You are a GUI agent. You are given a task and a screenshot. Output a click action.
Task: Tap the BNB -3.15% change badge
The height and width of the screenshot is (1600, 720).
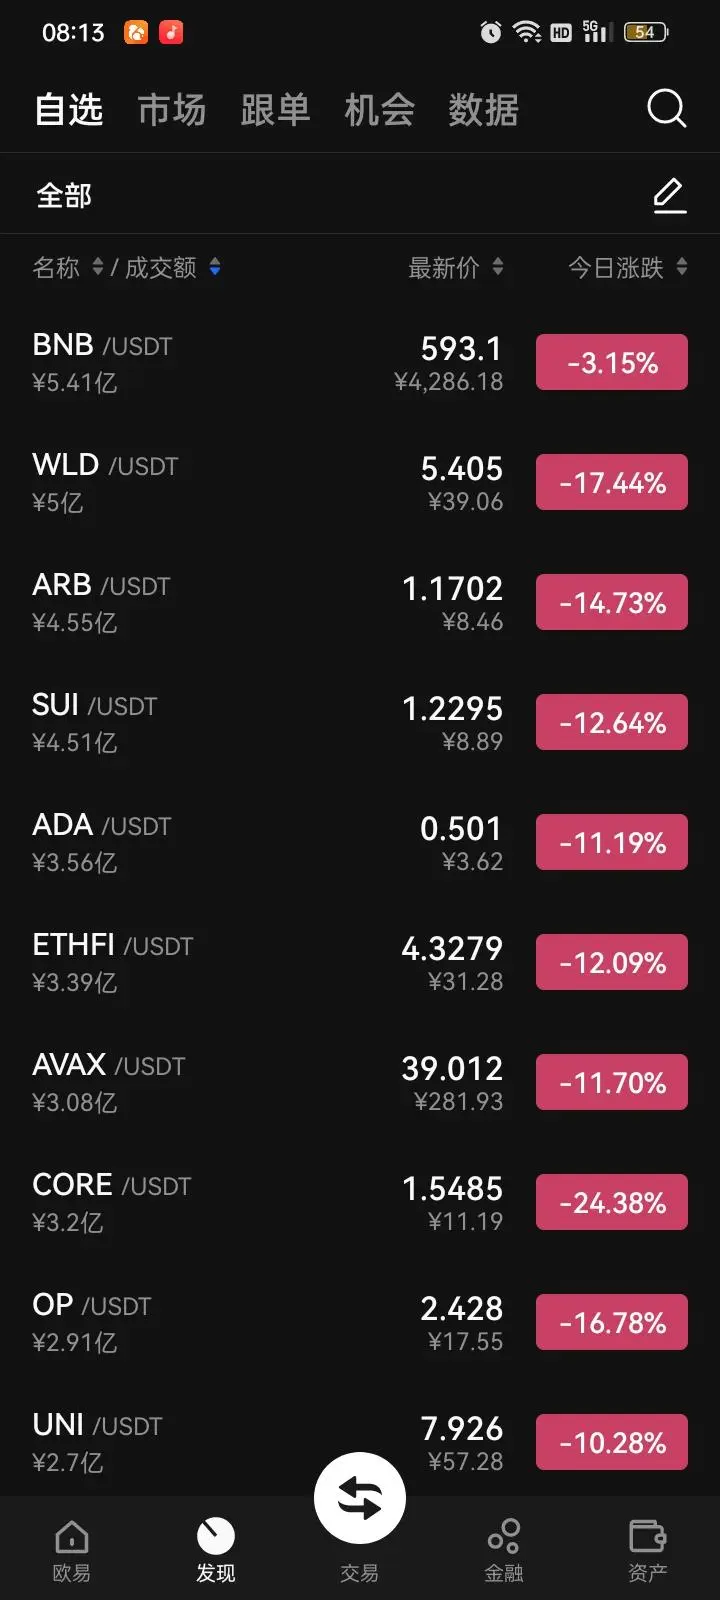pyautogui.click(x=612, y=362)
